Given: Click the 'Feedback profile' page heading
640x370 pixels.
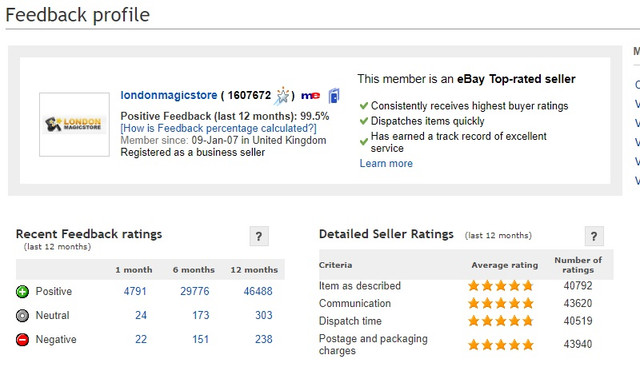Looking at the screenshot, I should pyautogui.click(x=78, y=15).
